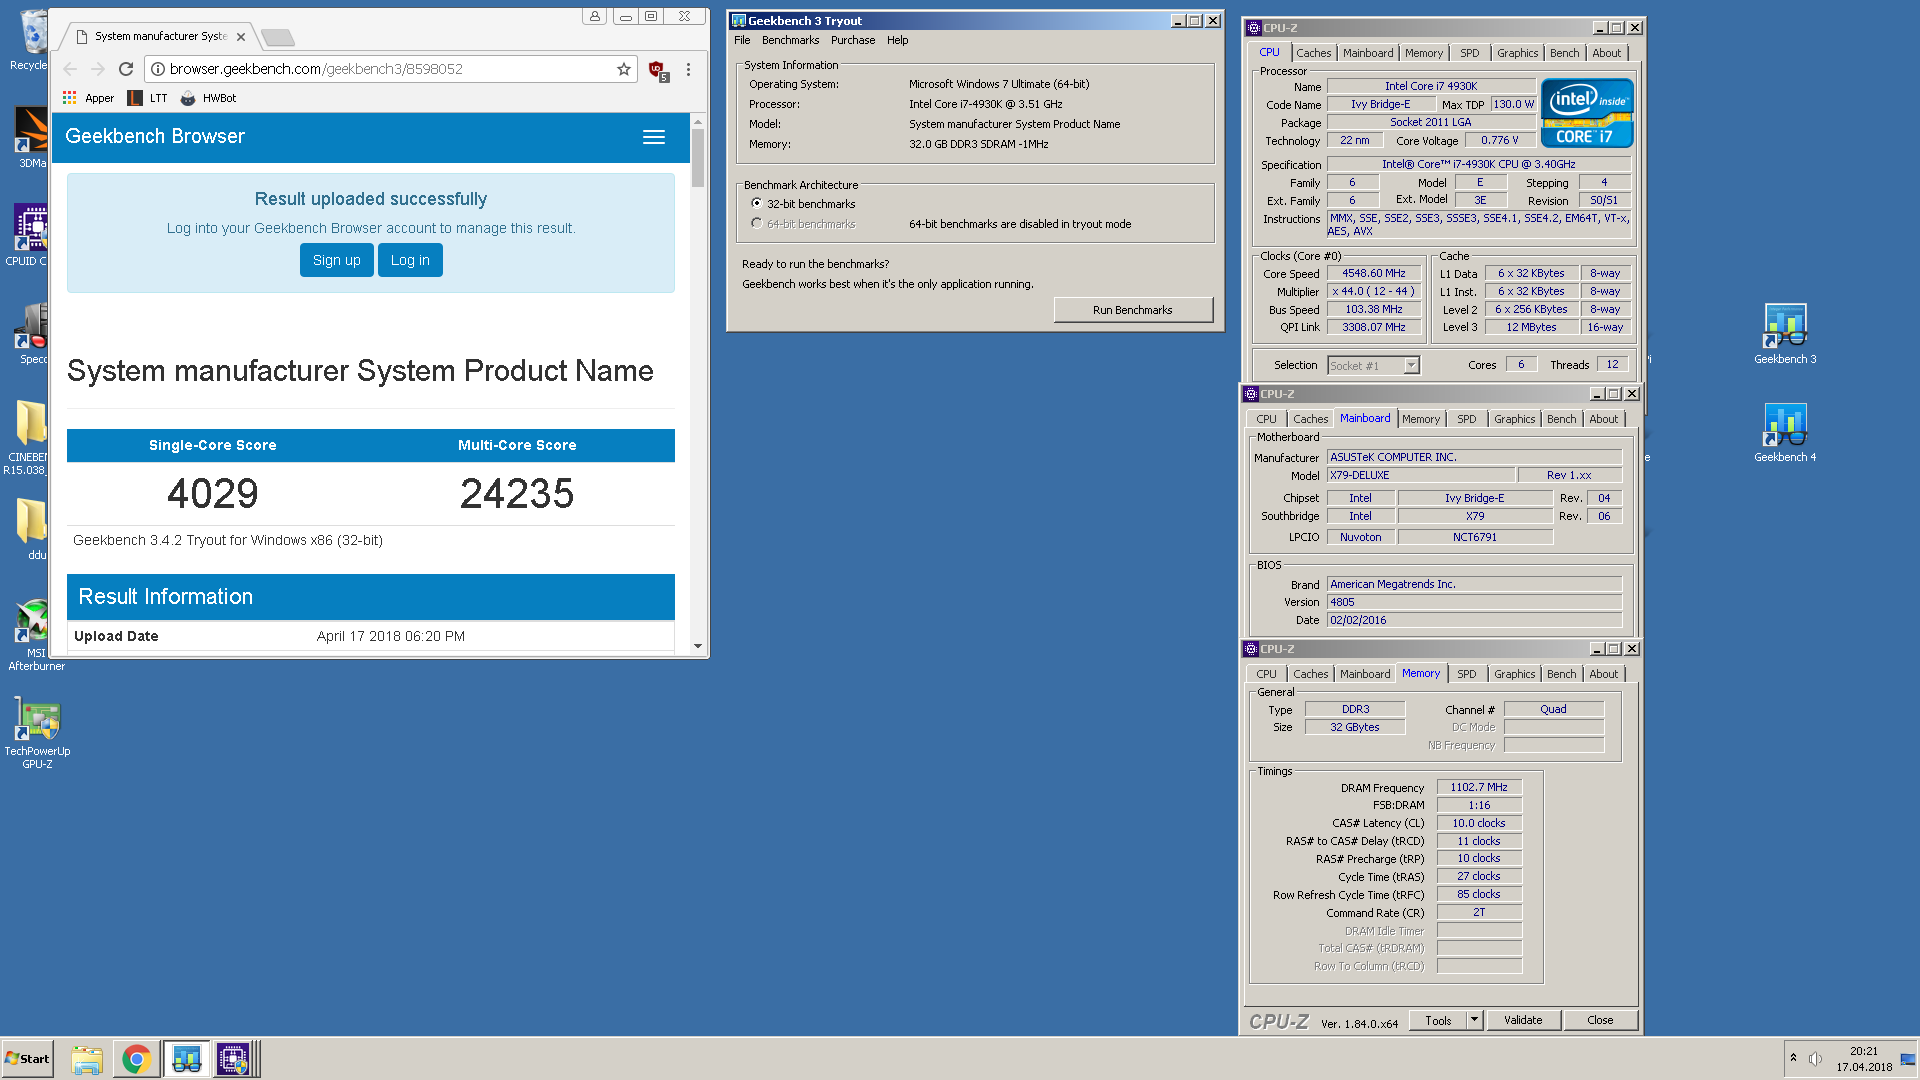This screenshot has height=1080, width=1920.
Task: Click the browser page scrollbar thumb
Action: [698, 158]
